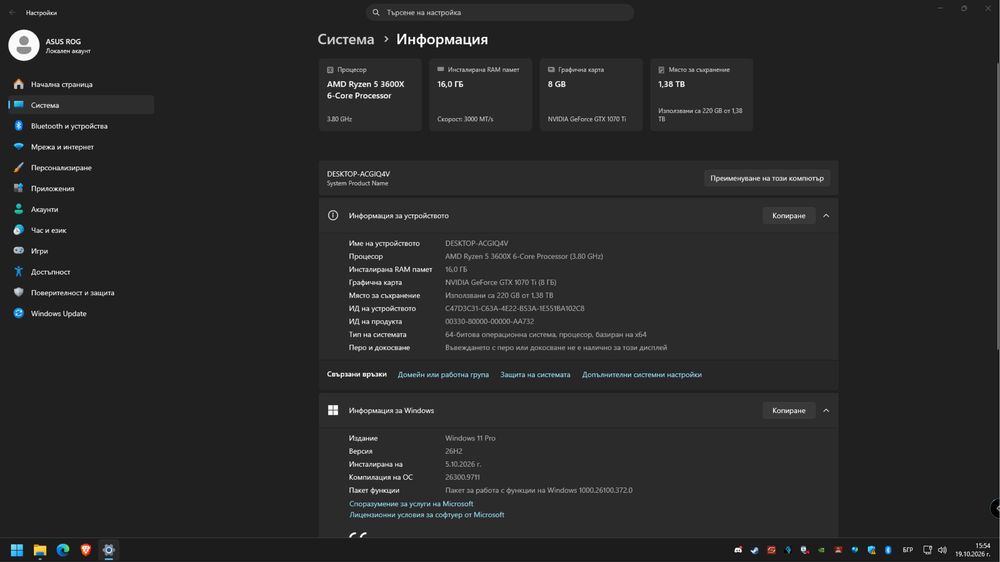Launch Brave browser from taskbar
Screen dimensions: 1000x562
pyautogui.click(x=86, y=550)
